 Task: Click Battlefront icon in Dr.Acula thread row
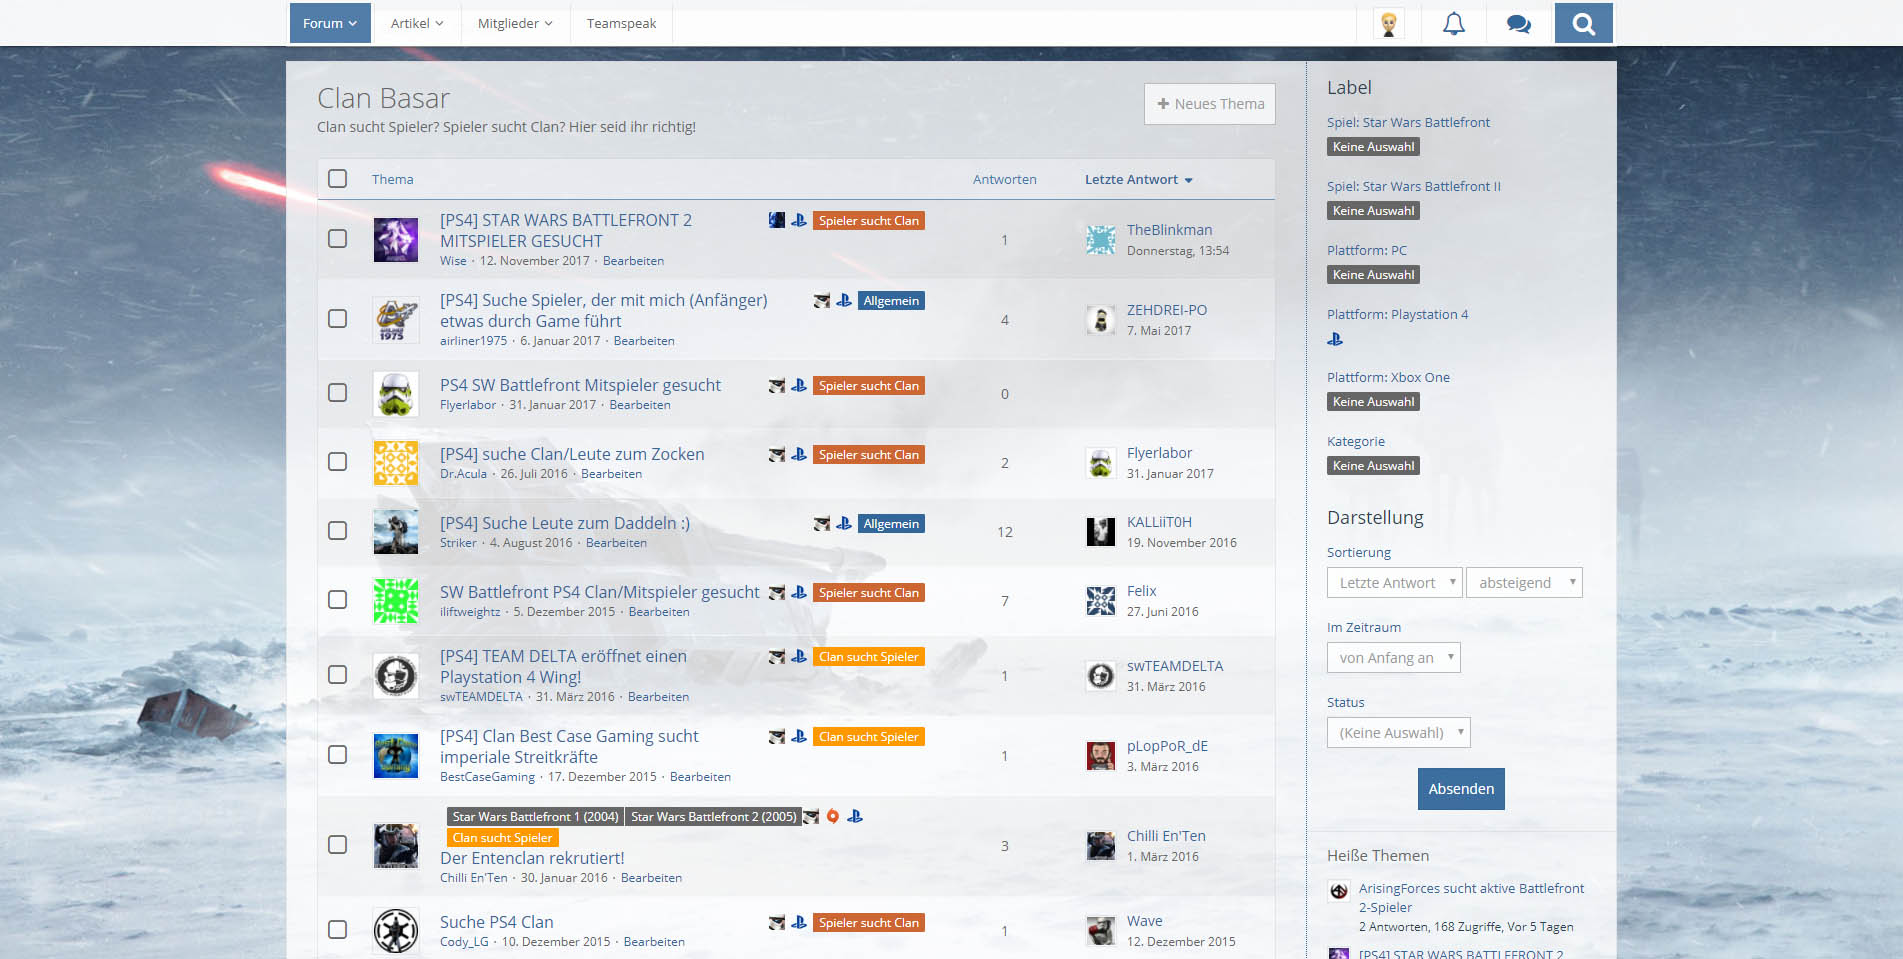[777, 454]
